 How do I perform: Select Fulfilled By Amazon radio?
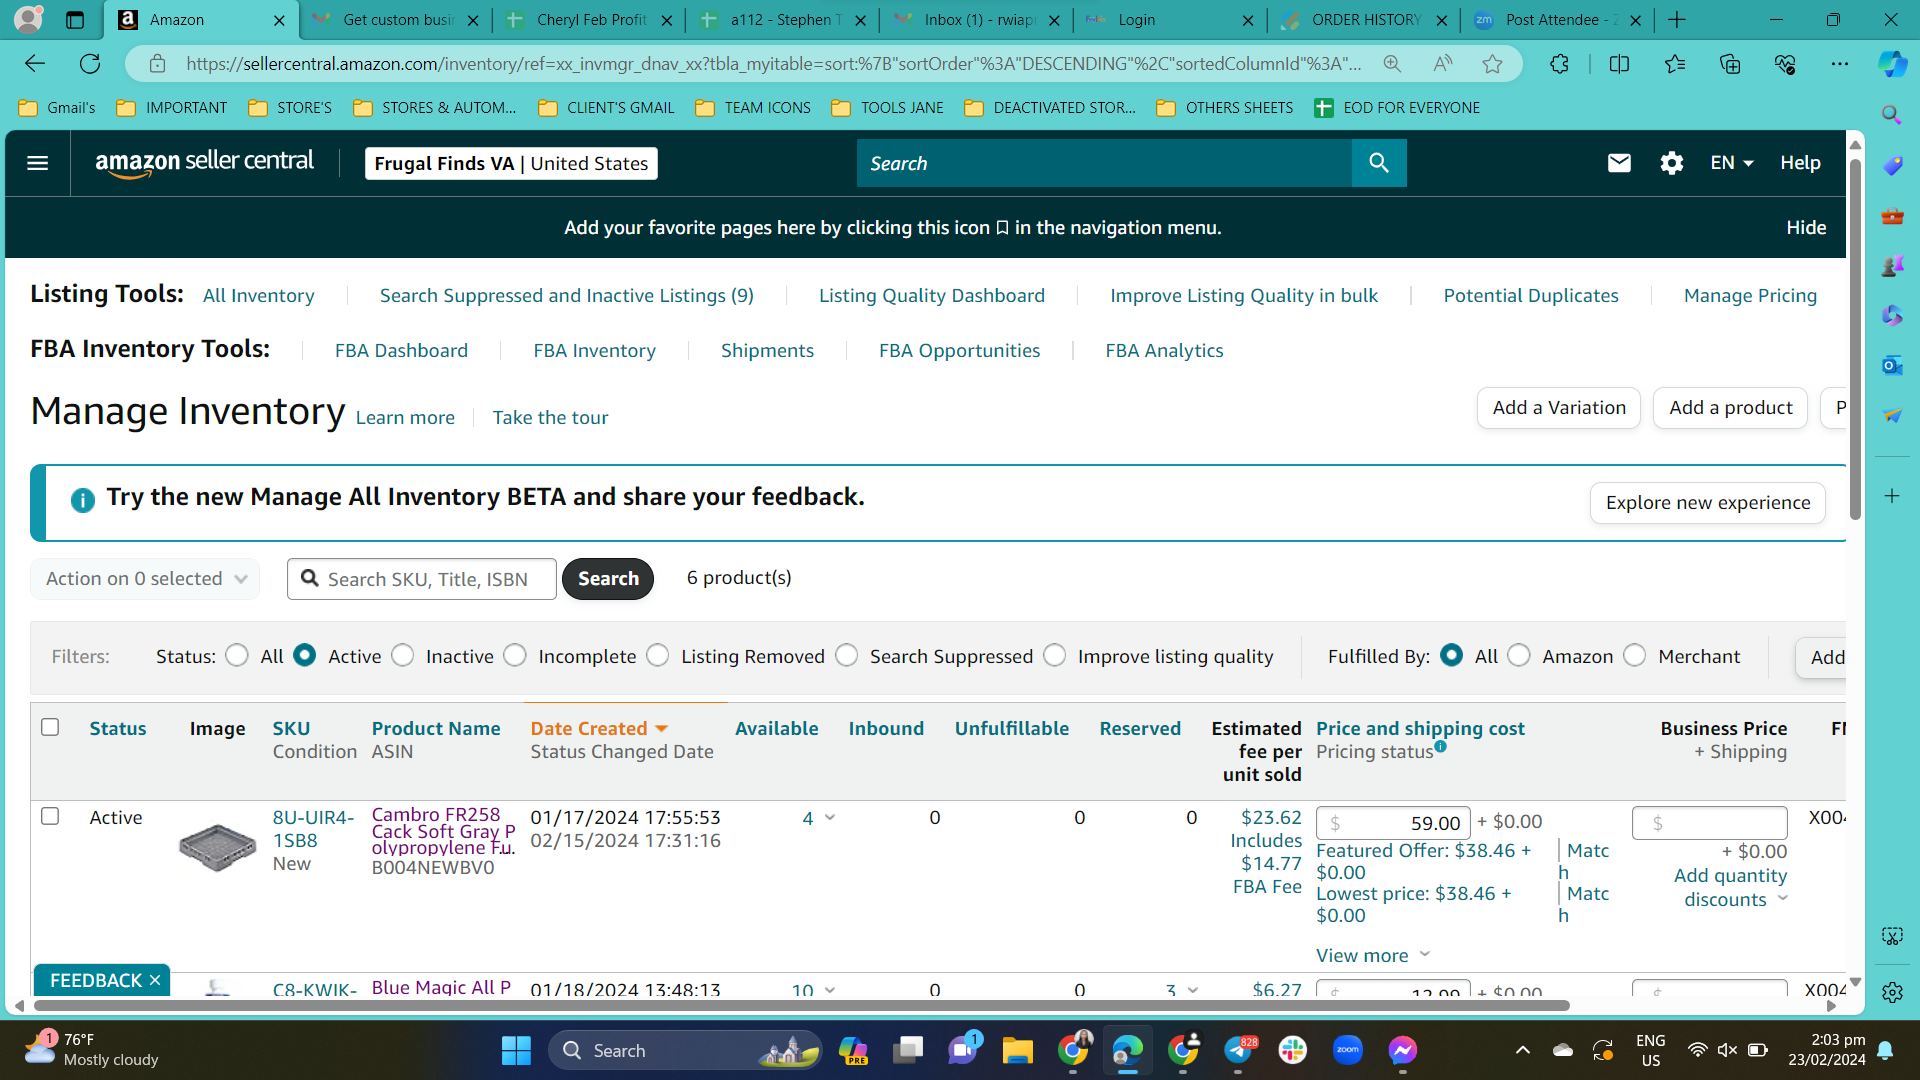1519,655
